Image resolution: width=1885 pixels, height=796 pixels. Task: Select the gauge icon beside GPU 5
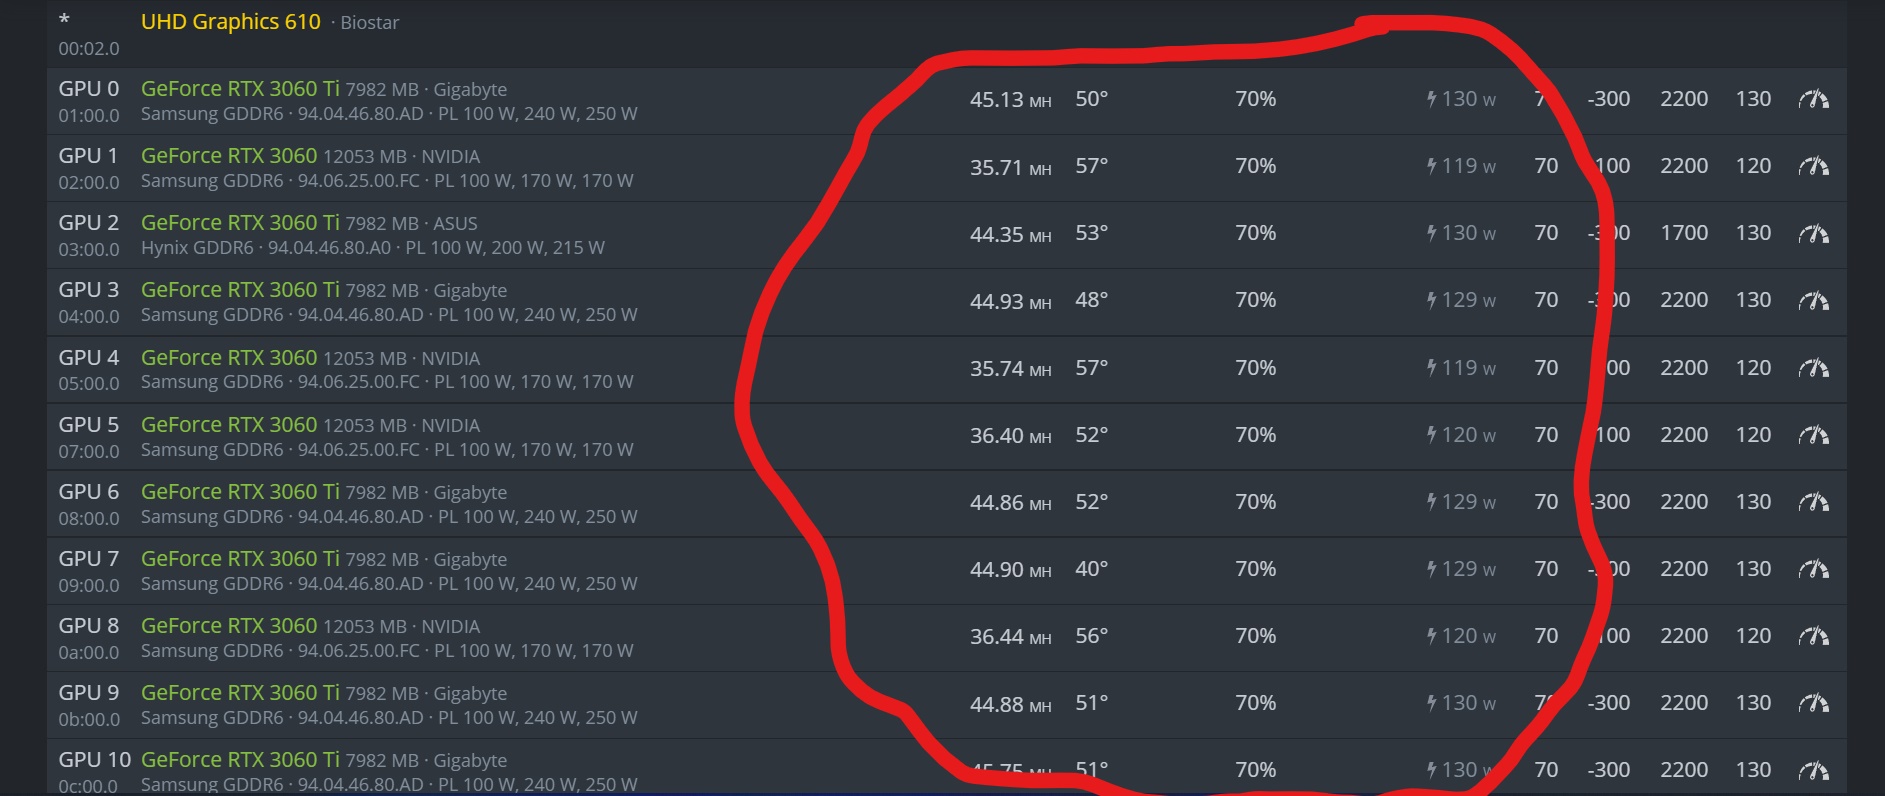click(x=1816, y=435)
